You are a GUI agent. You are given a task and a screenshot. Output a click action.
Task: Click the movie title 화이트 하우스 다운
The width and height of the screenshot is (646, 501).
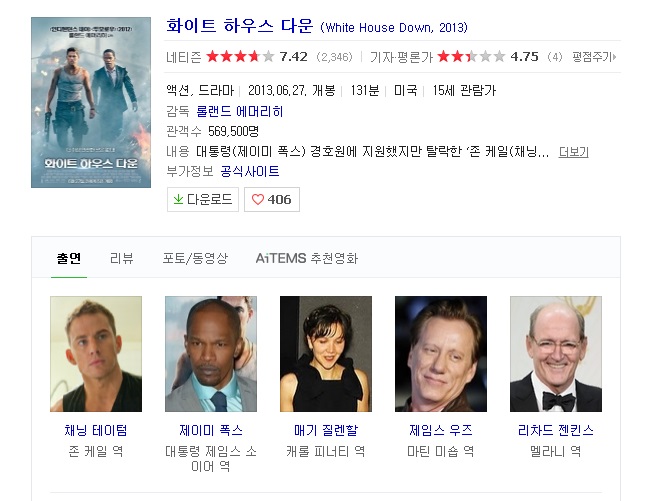pyautogui.click(x=240, y=26)
